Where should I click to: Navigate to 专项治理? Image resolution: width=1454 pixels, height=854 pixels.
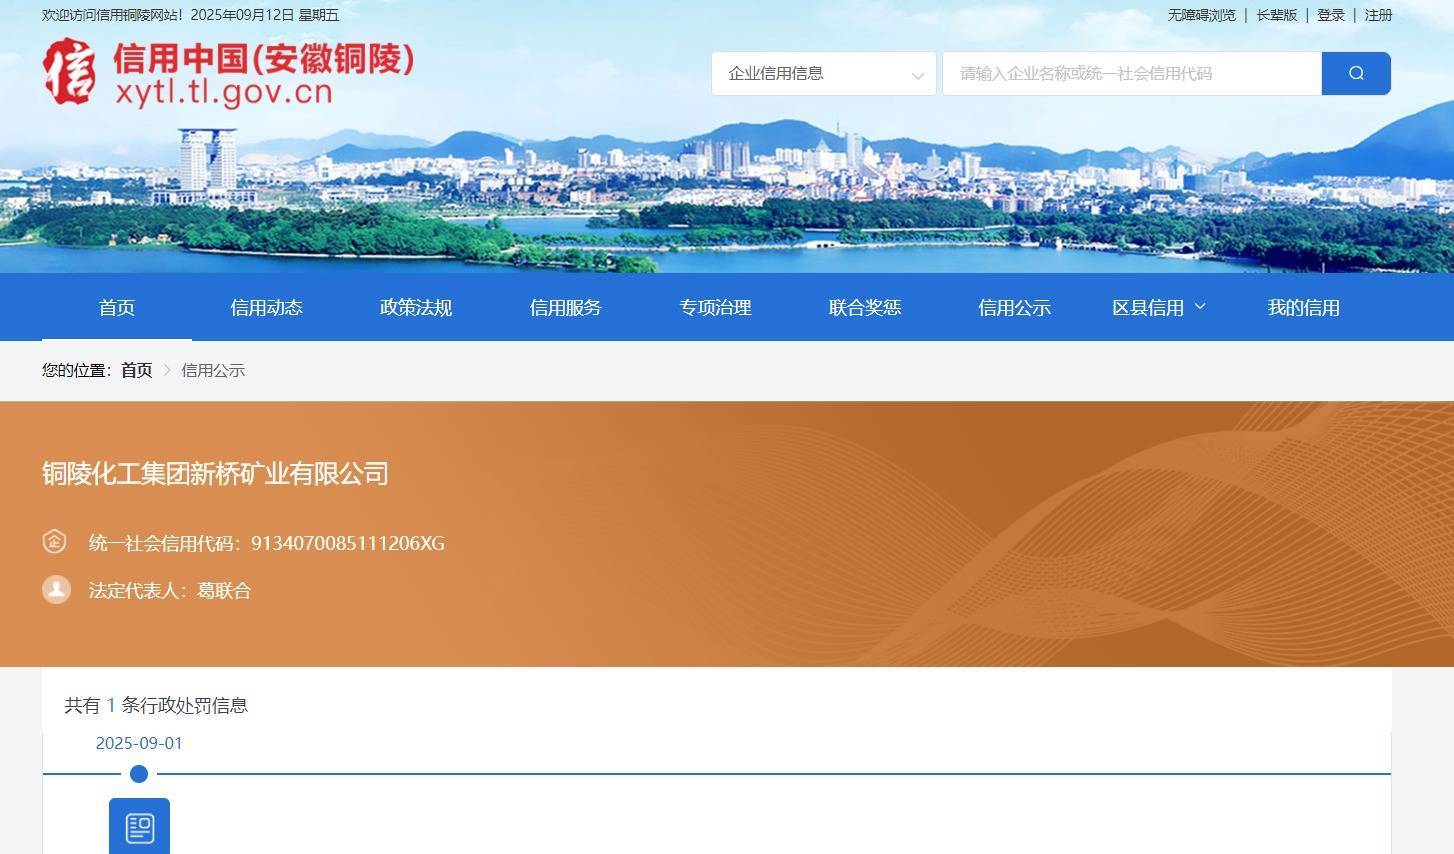point(715,307)
